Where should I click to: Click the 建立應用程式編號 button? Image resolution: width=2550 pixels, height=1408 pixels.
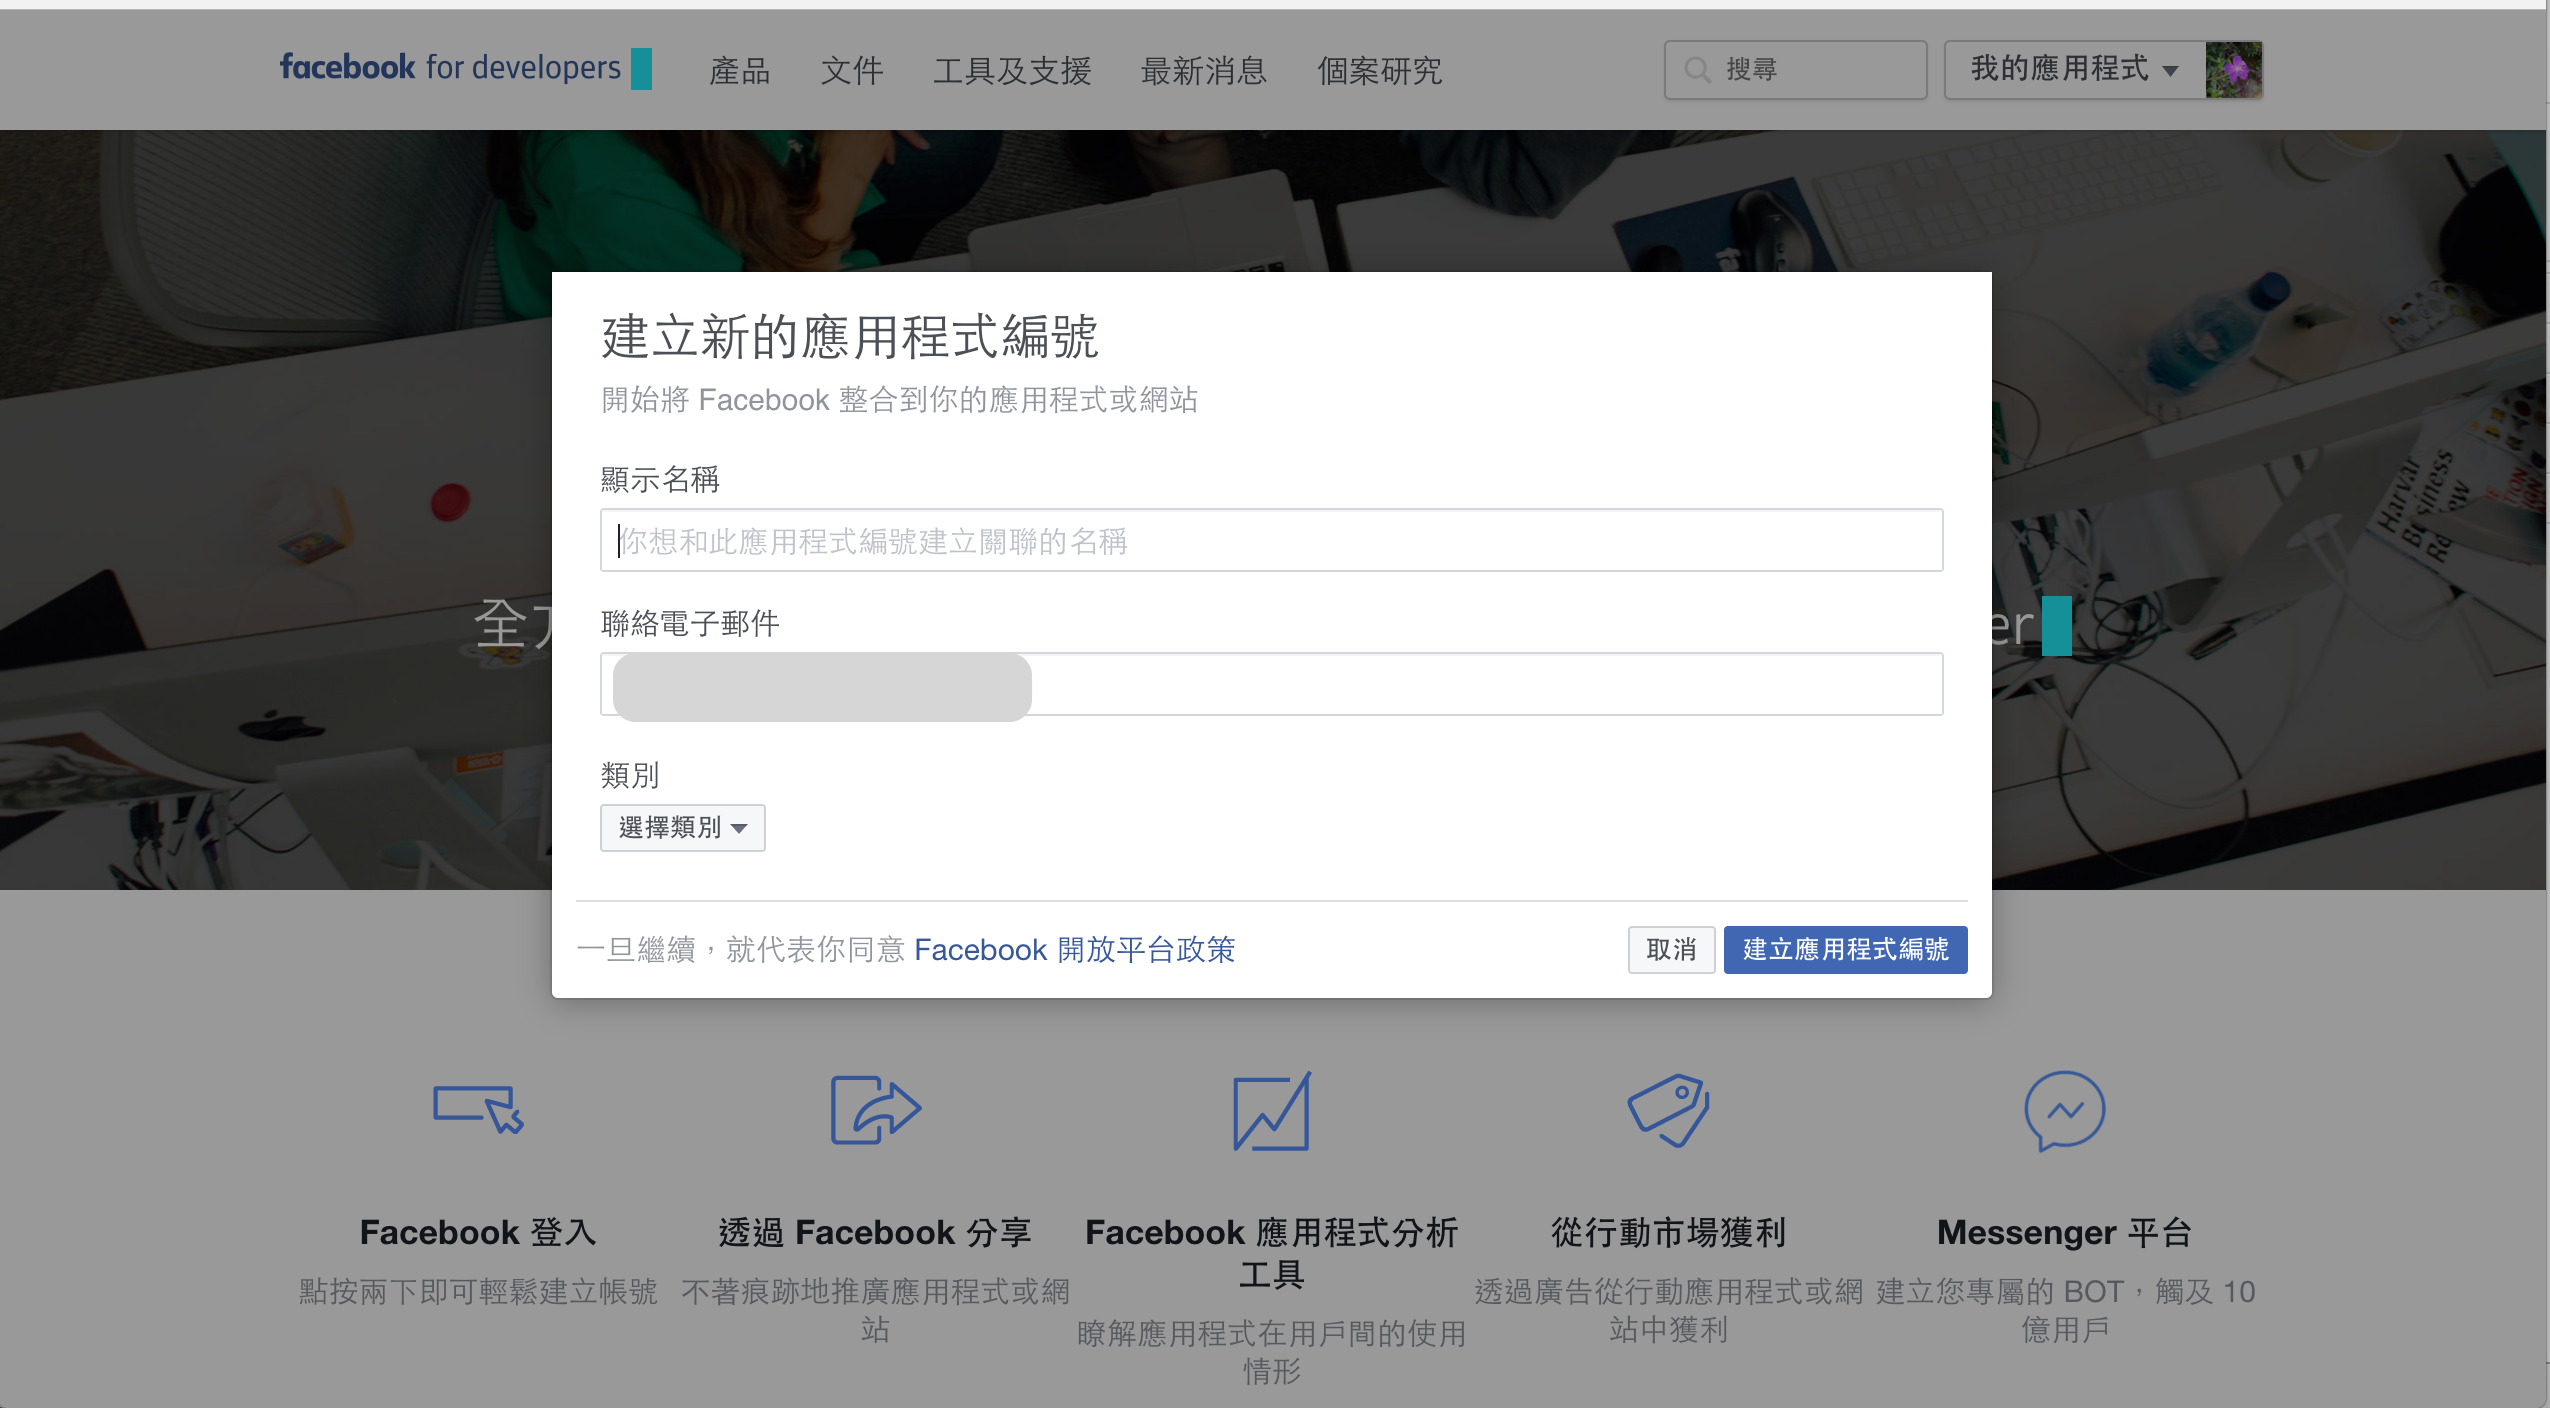pyautogui.click(x=1845, y=949)
